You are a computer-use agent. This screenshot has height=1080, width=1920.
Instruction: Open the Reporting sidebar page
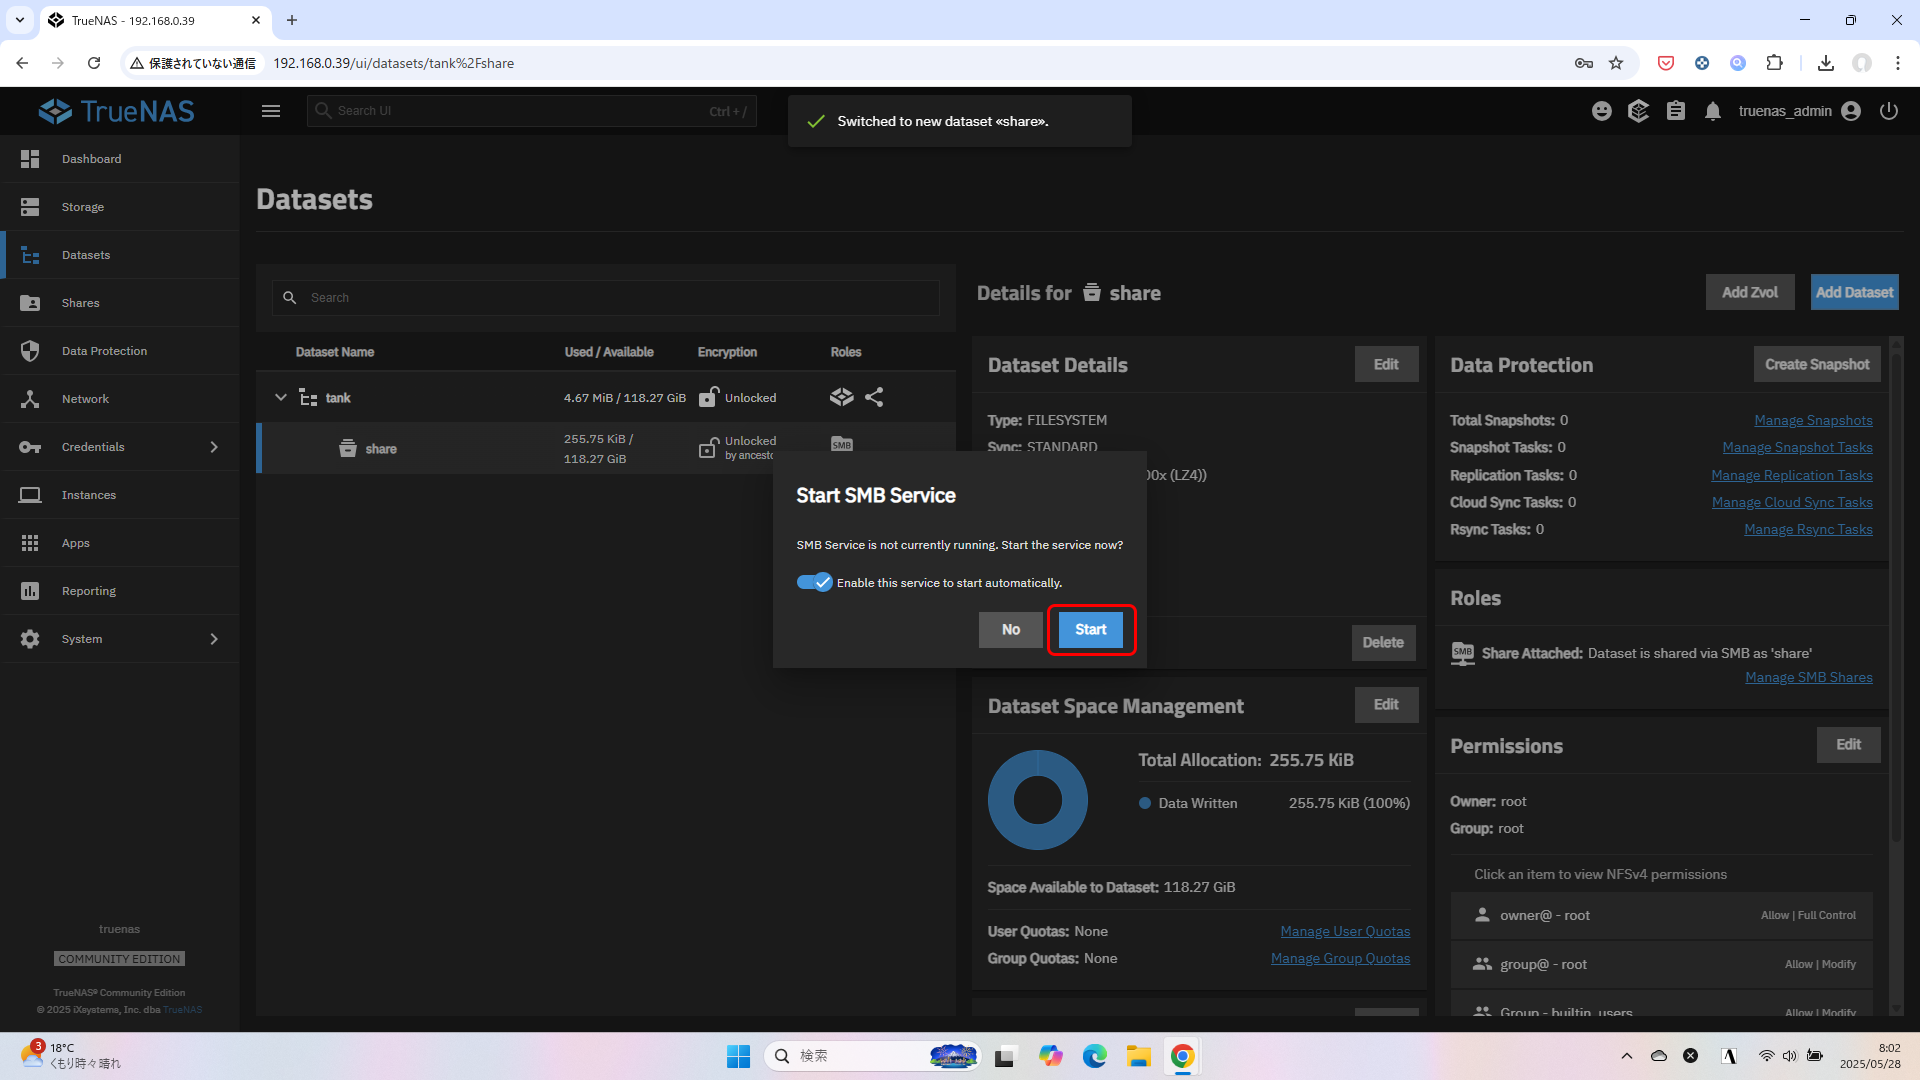(x=120, y=591)
